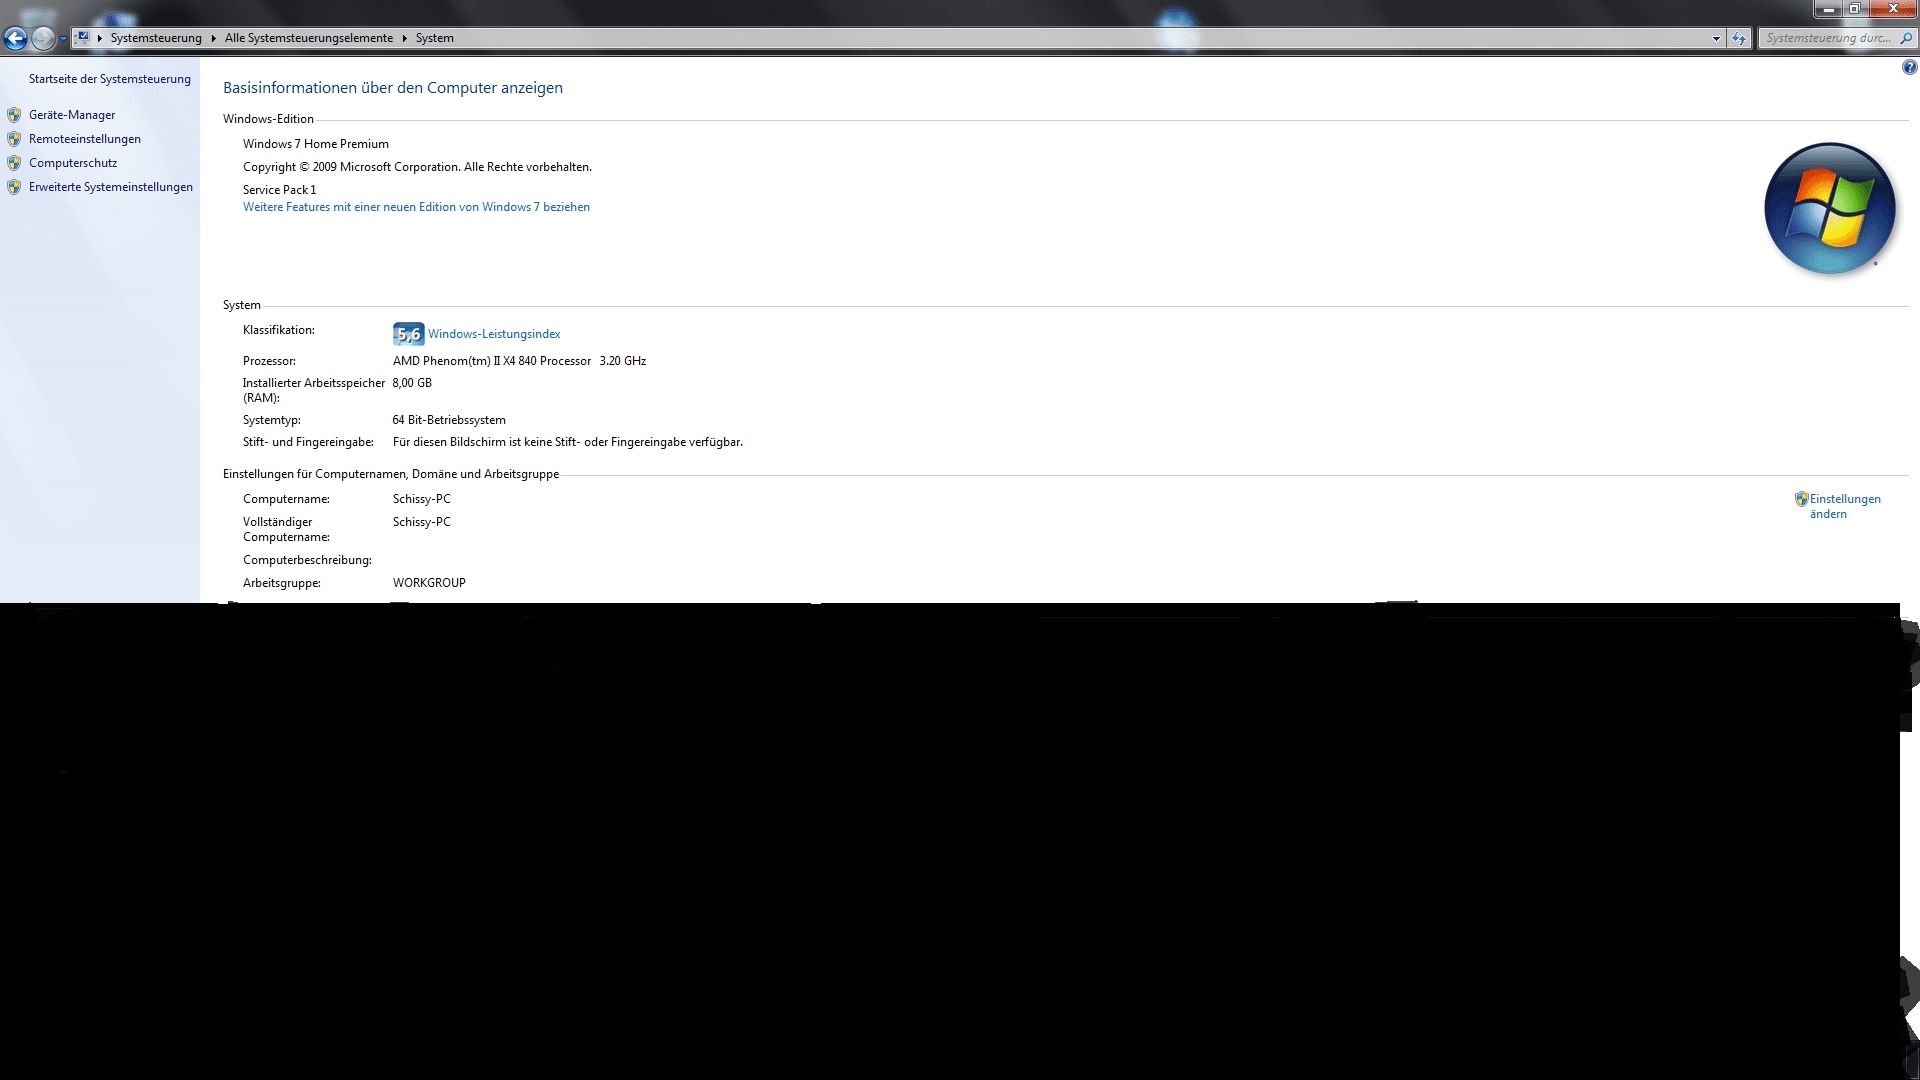Click Einstellungen ändern shield link
The width and height of the screenshot is (1920, 1080).
click(x=1844, y=499)
